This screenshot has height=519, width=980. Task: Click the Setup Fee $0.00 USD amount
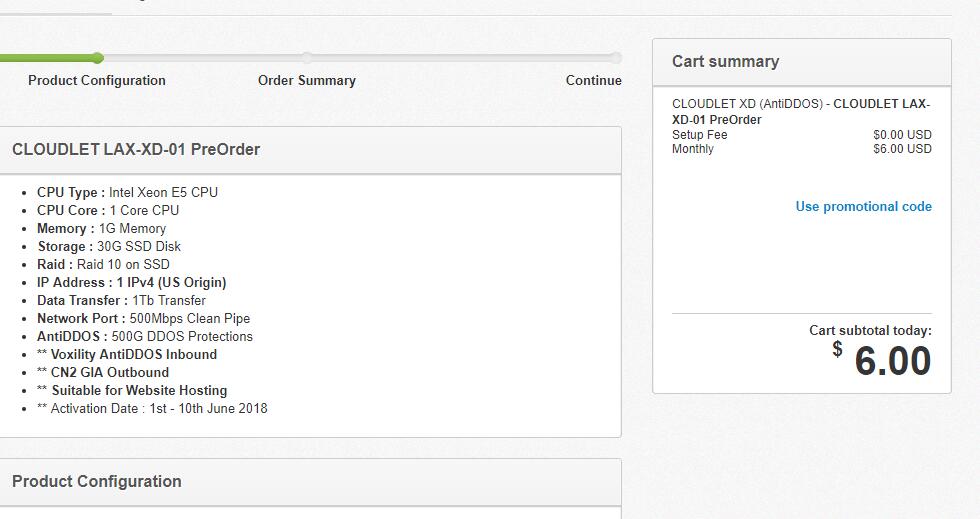pyautogui.click(x=901, y=135)
